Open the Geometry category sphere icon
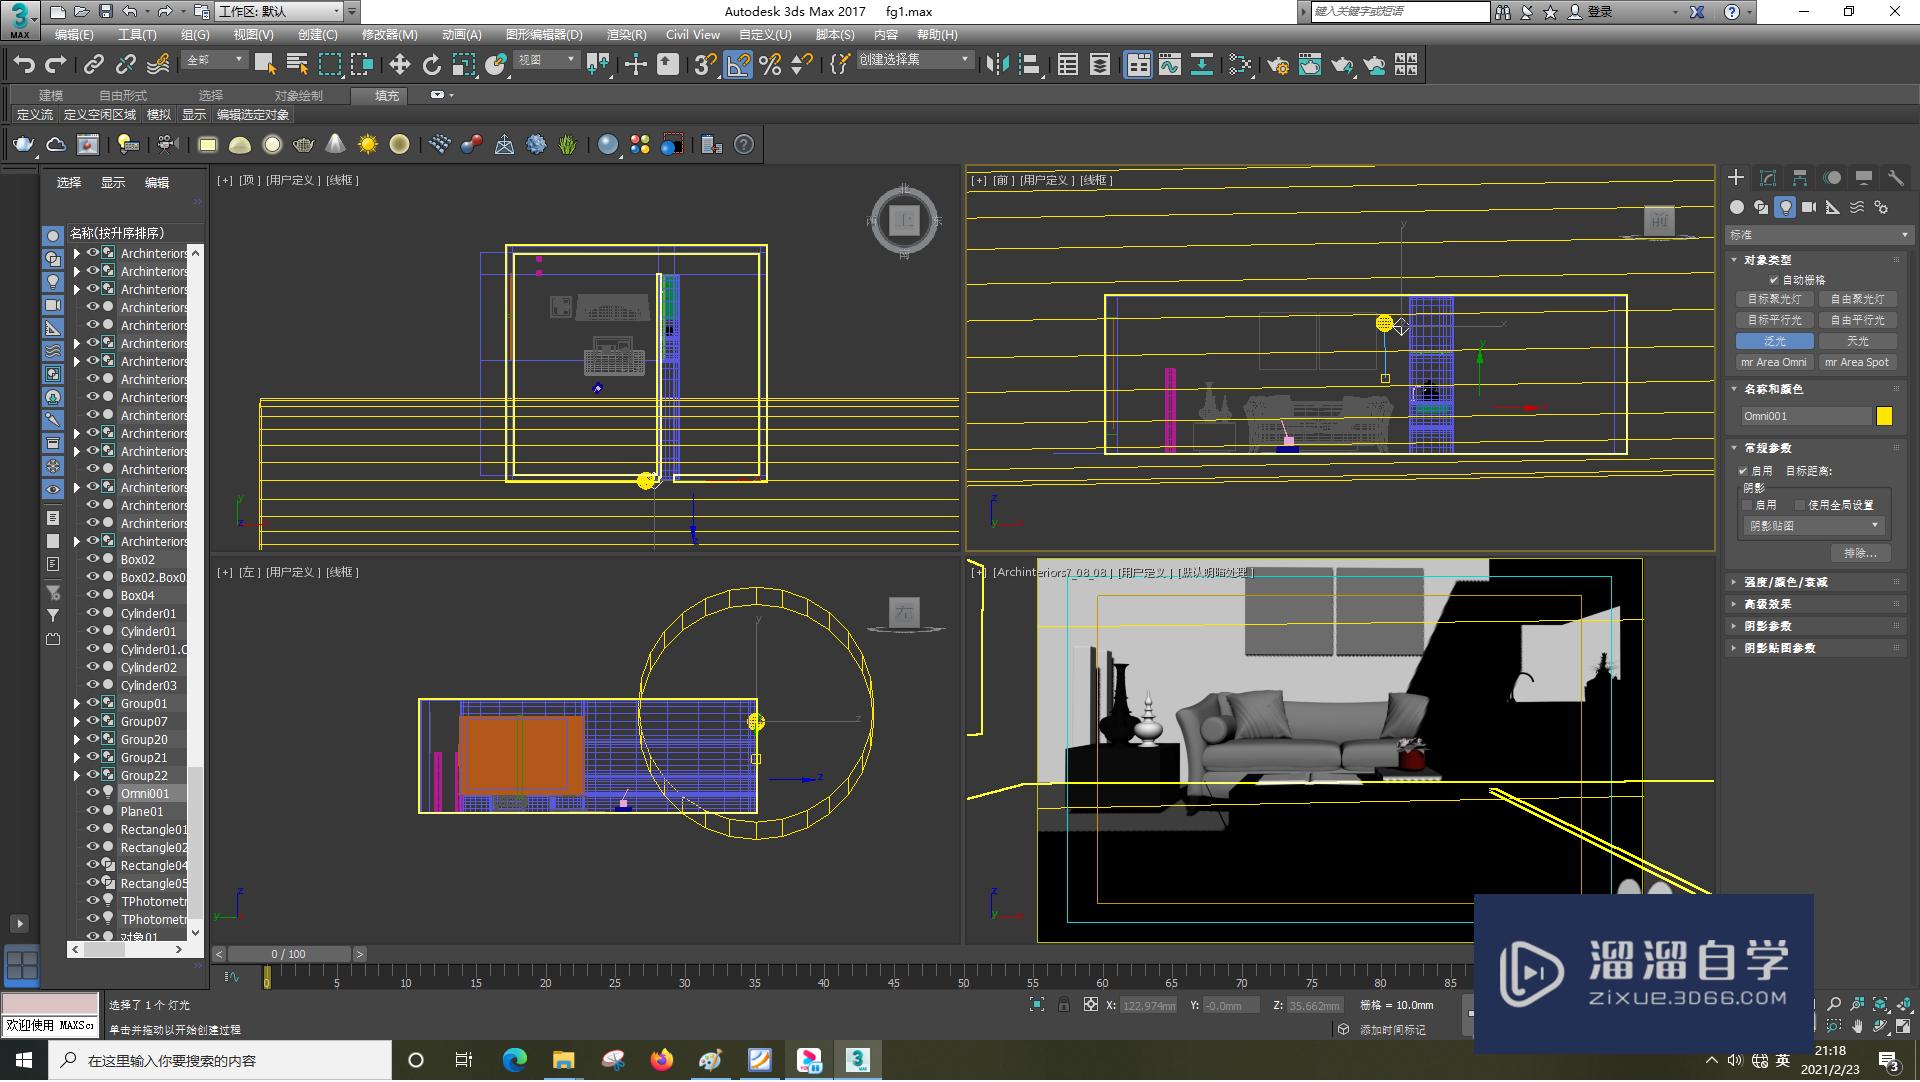Viewport: 1920px width, 1082px height. 1737,207
